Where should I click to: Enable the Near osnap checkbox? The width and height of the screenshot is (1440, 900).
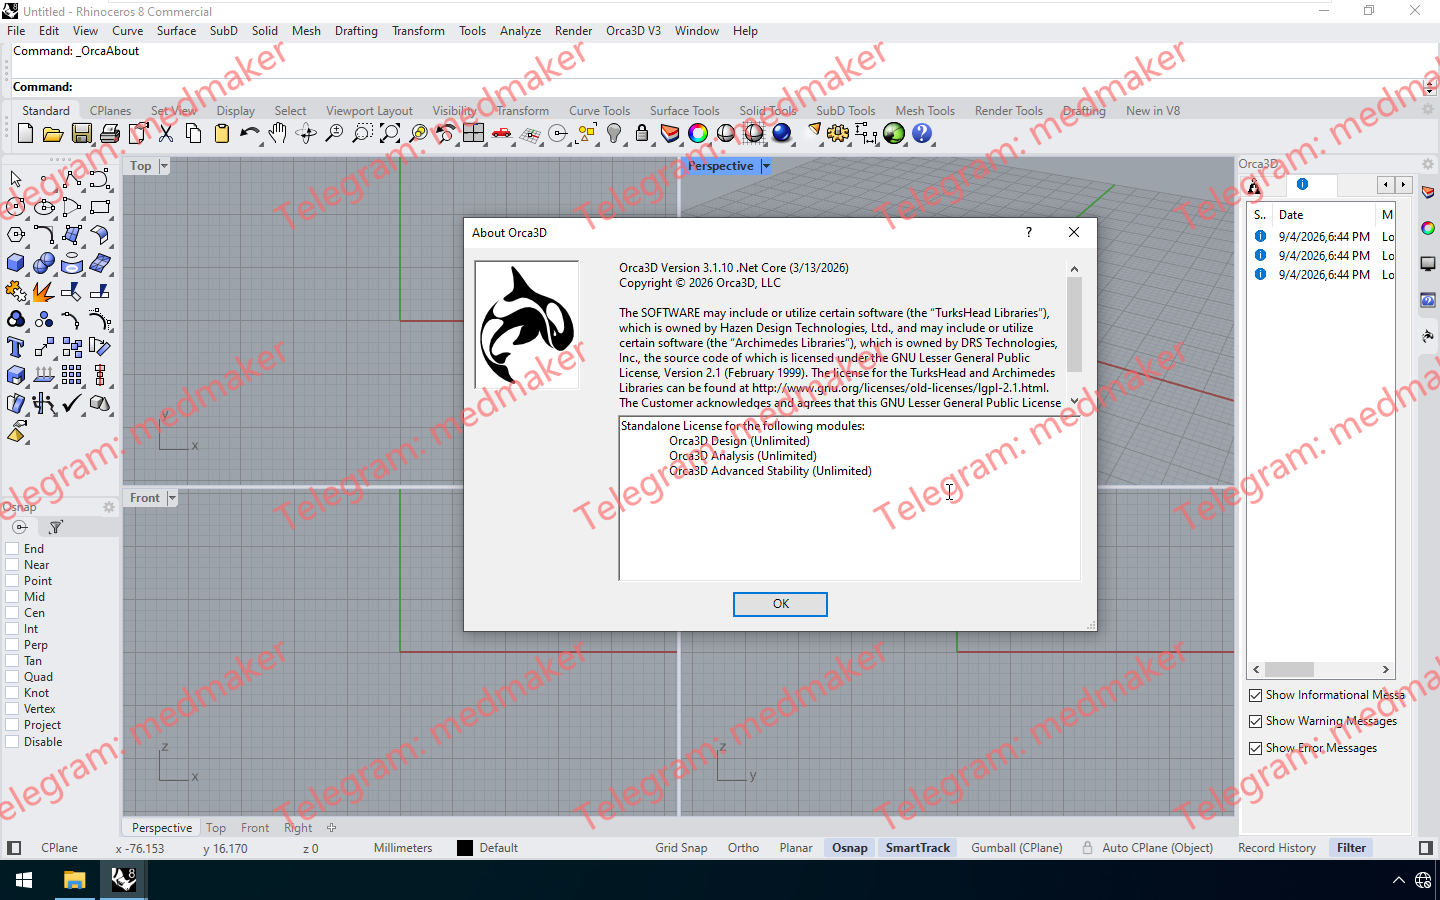(x=12, y=565)
